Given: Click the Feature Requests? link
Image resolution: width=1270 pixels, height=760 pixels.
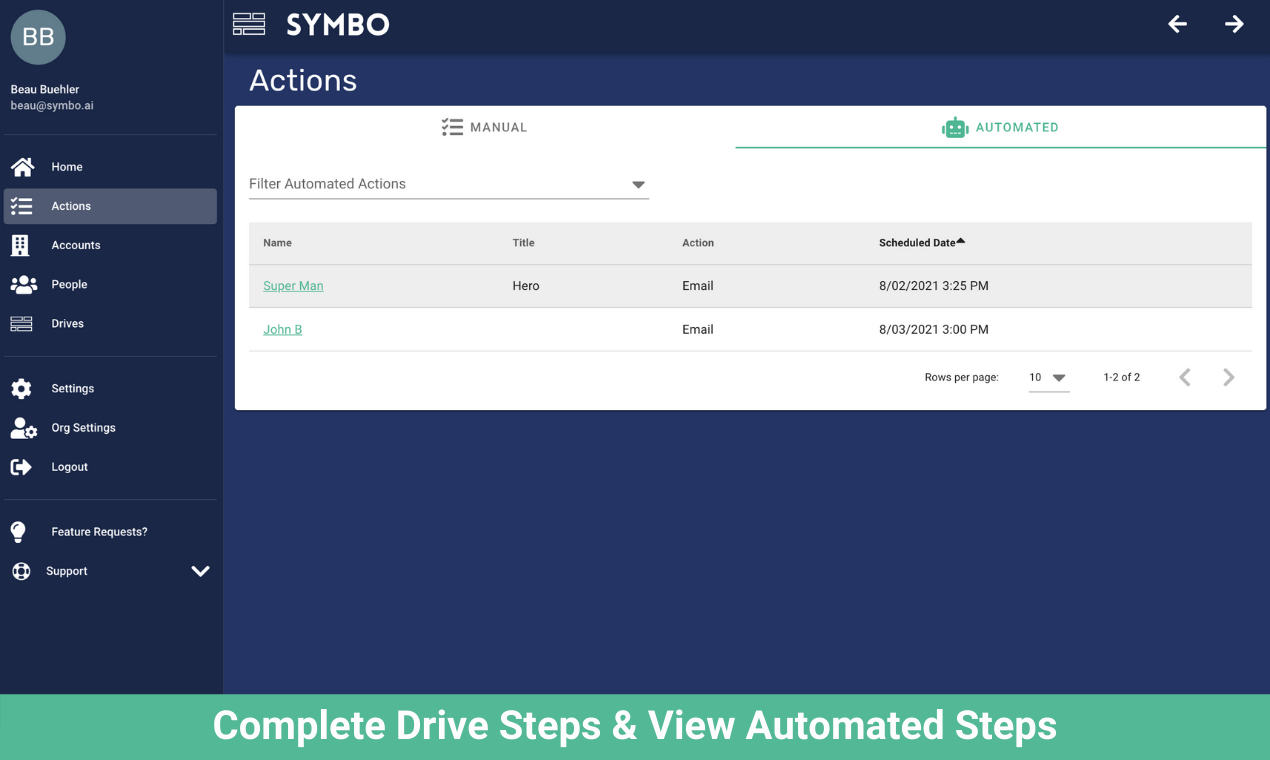Looking at the screenshot, I should 99,532.
